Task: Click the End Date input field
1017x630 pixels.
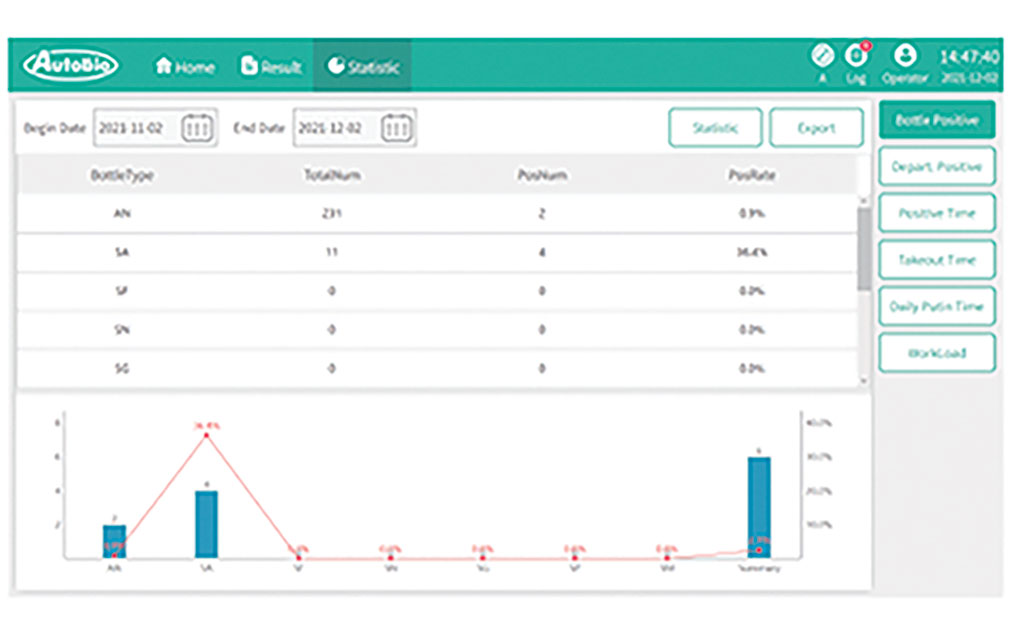Action: pyautogui.click(x=354, y=128)
